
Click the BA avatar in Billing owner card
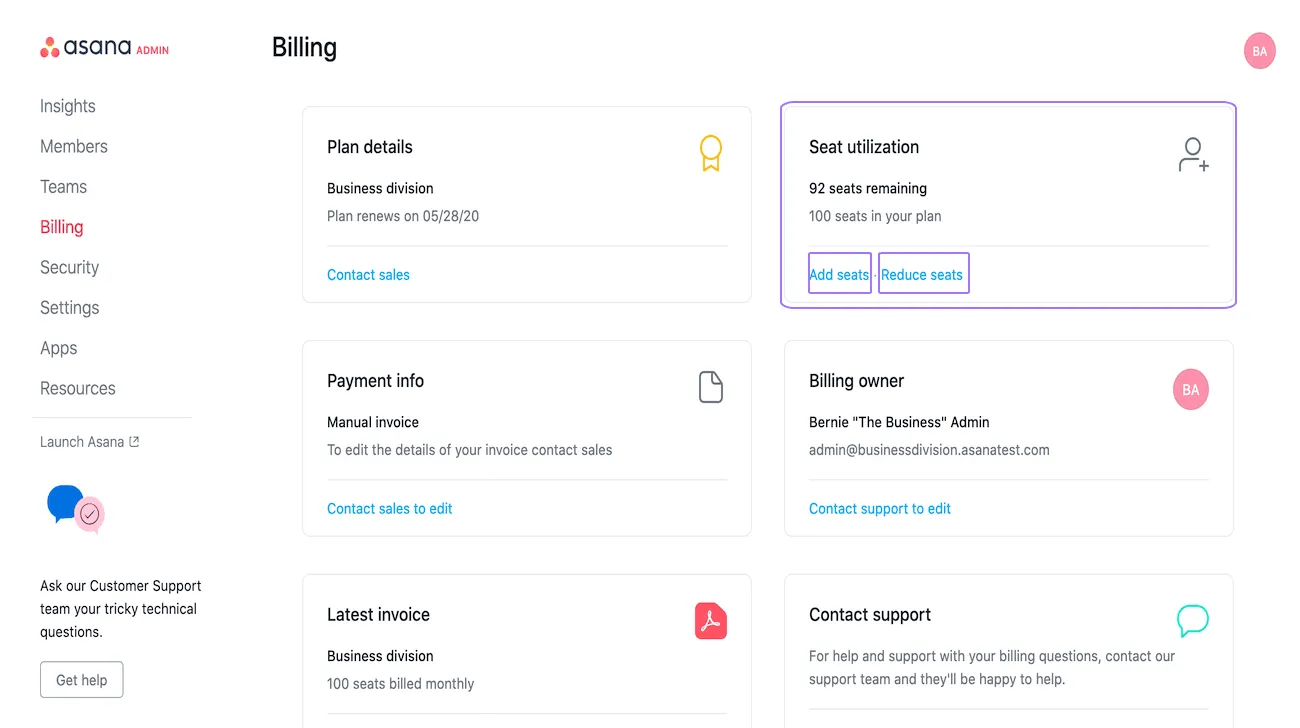(1190, 390)
